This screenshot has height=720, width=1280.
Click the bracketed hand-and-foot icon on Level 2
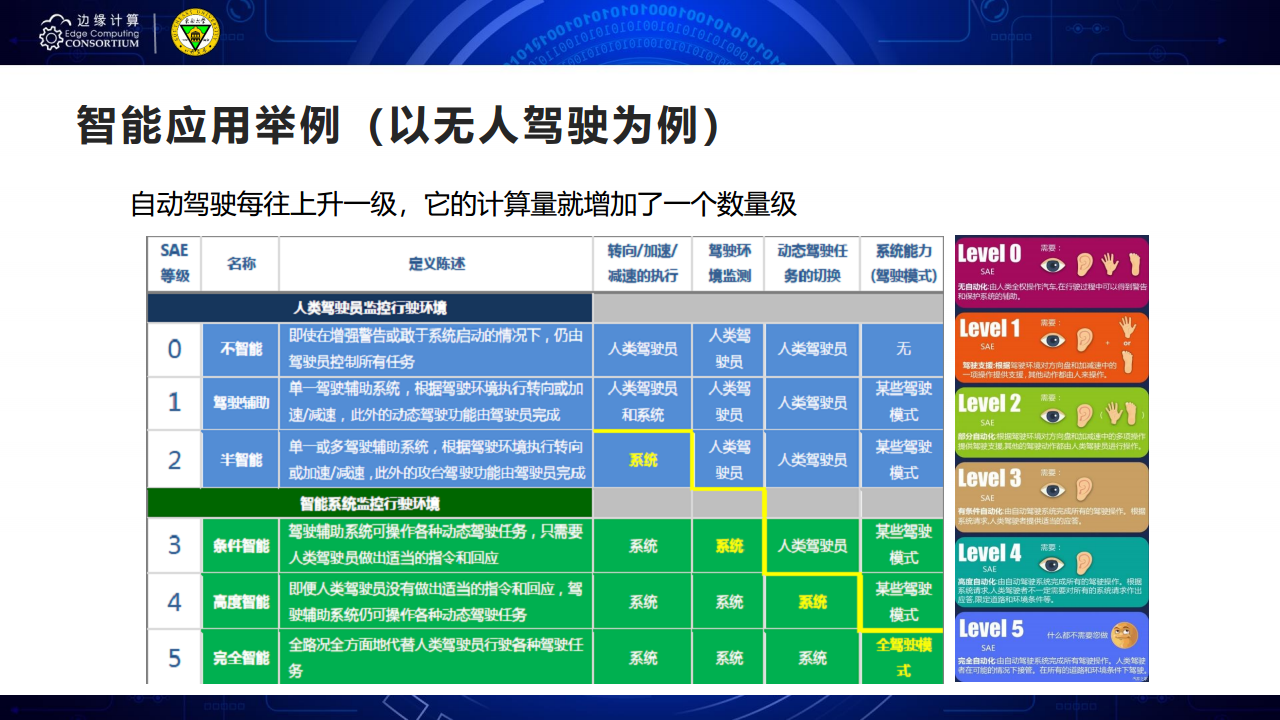tap(1122, 414)
